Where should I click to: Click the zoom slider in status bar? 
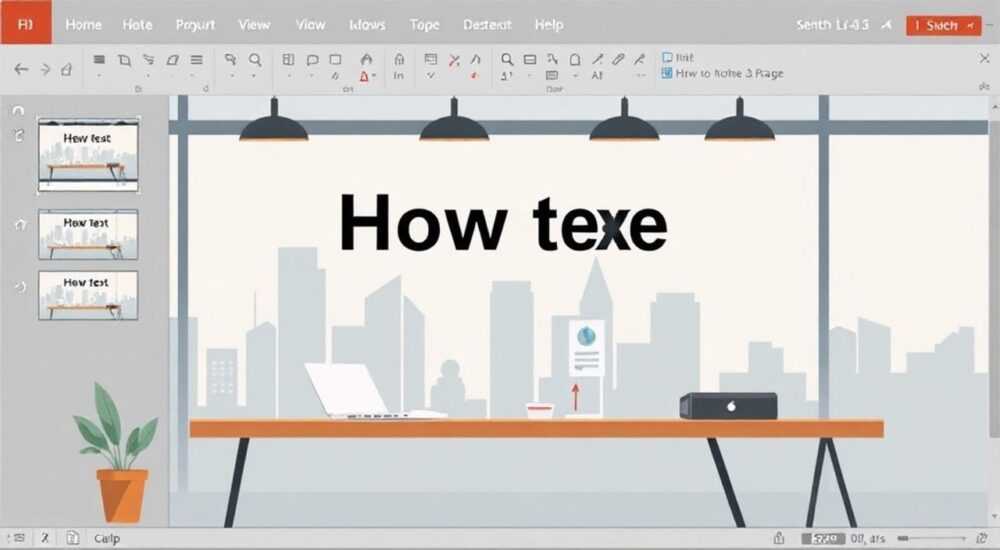(x=931, y=539)
